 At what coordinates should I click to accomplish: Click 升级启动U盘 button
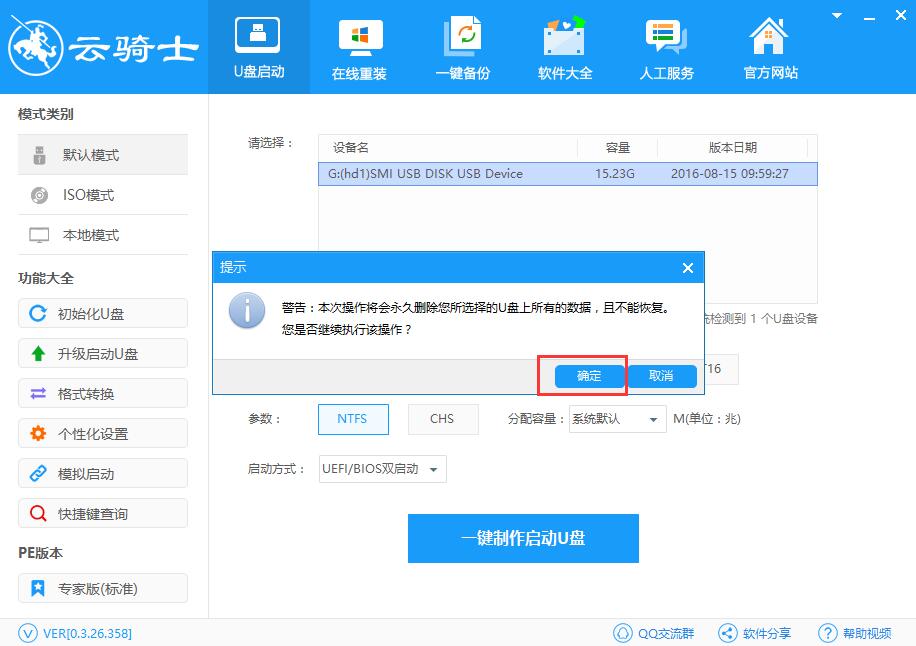[103, 353]
